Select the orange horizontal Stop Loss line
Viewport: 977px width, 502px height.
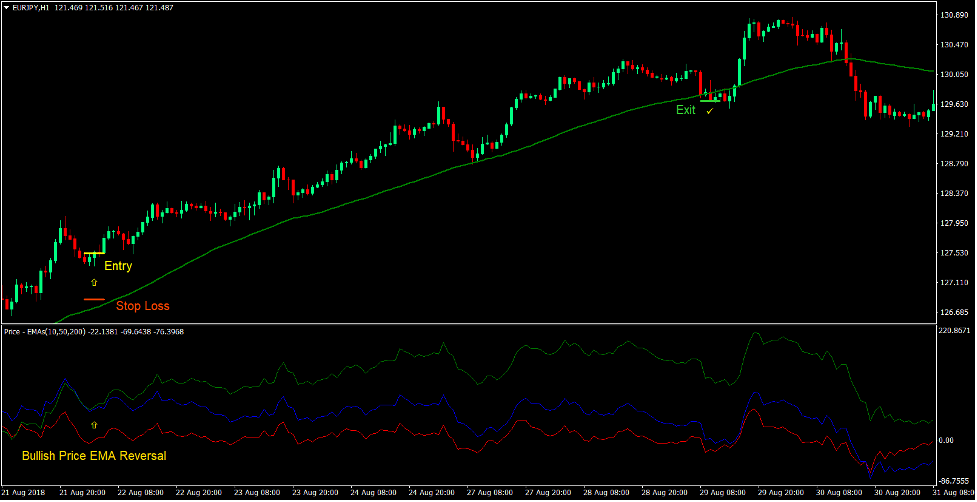point(94,300)
